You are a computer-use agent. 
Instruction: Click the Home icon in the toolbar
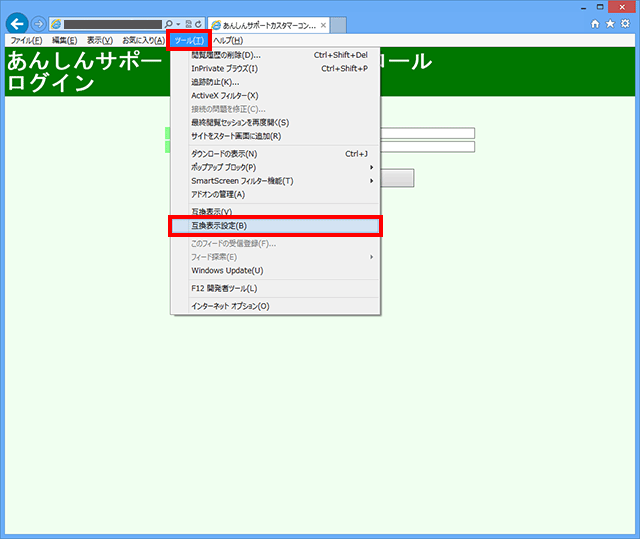click(596, 23)
